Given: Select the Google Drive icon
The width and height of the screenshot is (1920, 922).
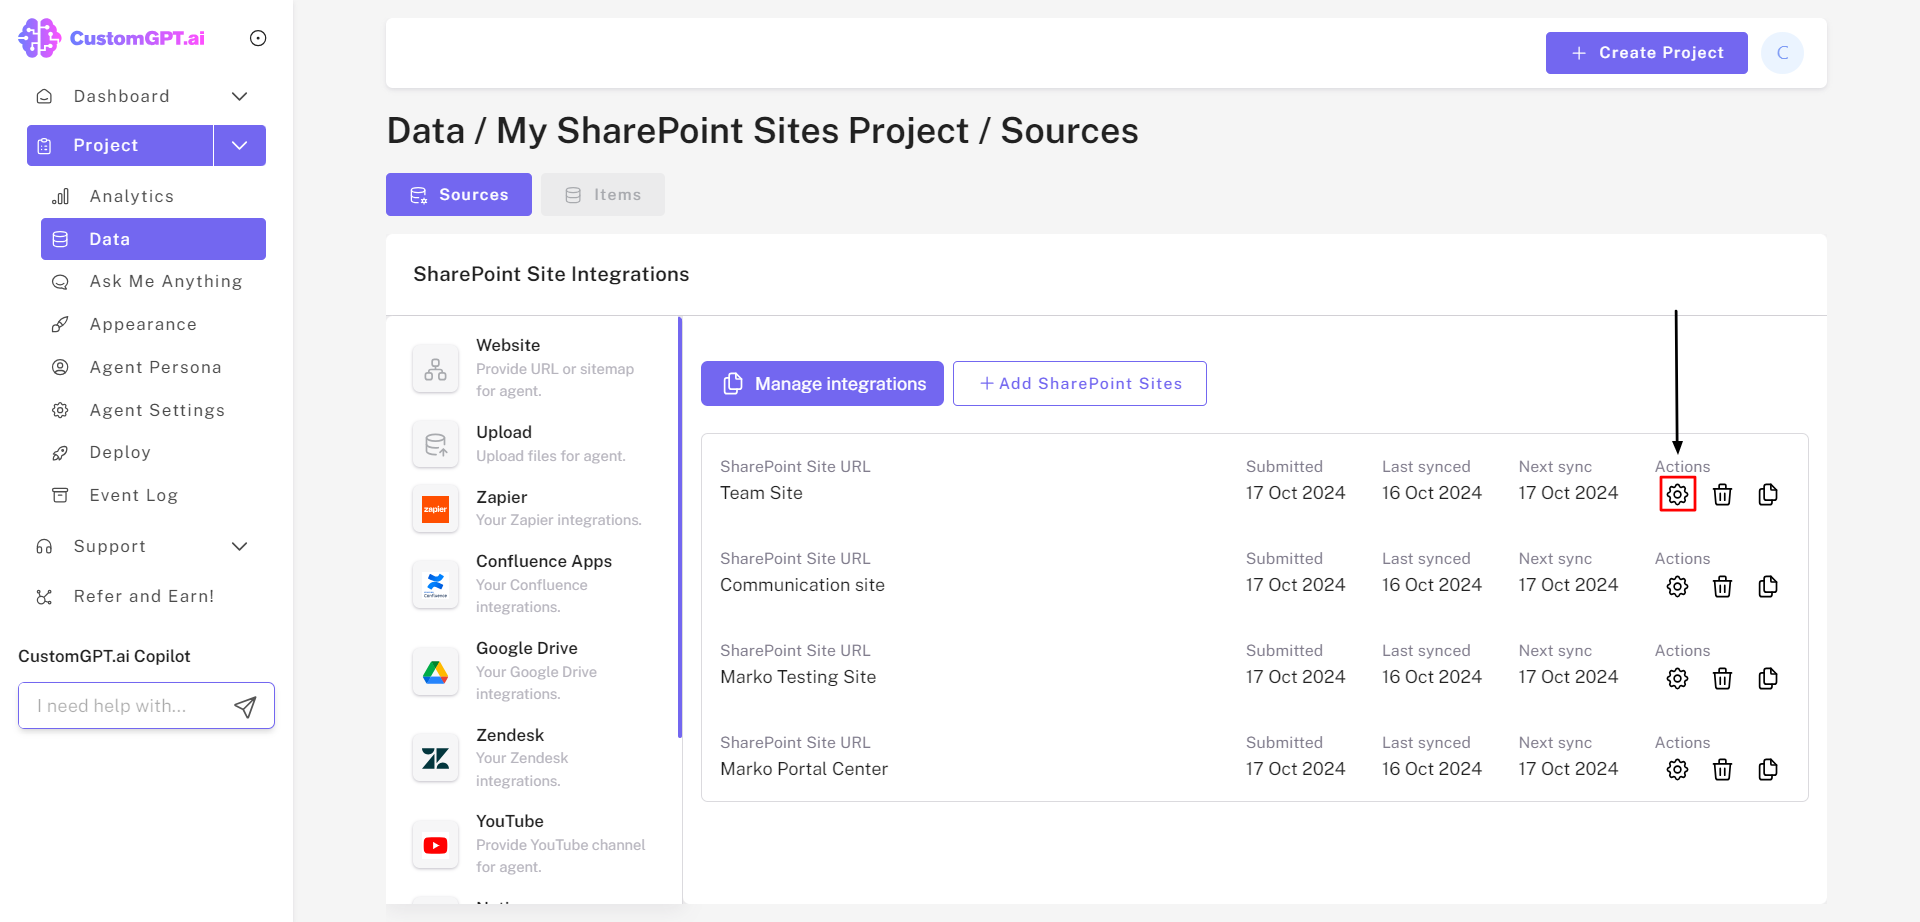Looking at the screenshot, I should click(x=435, y=671).
